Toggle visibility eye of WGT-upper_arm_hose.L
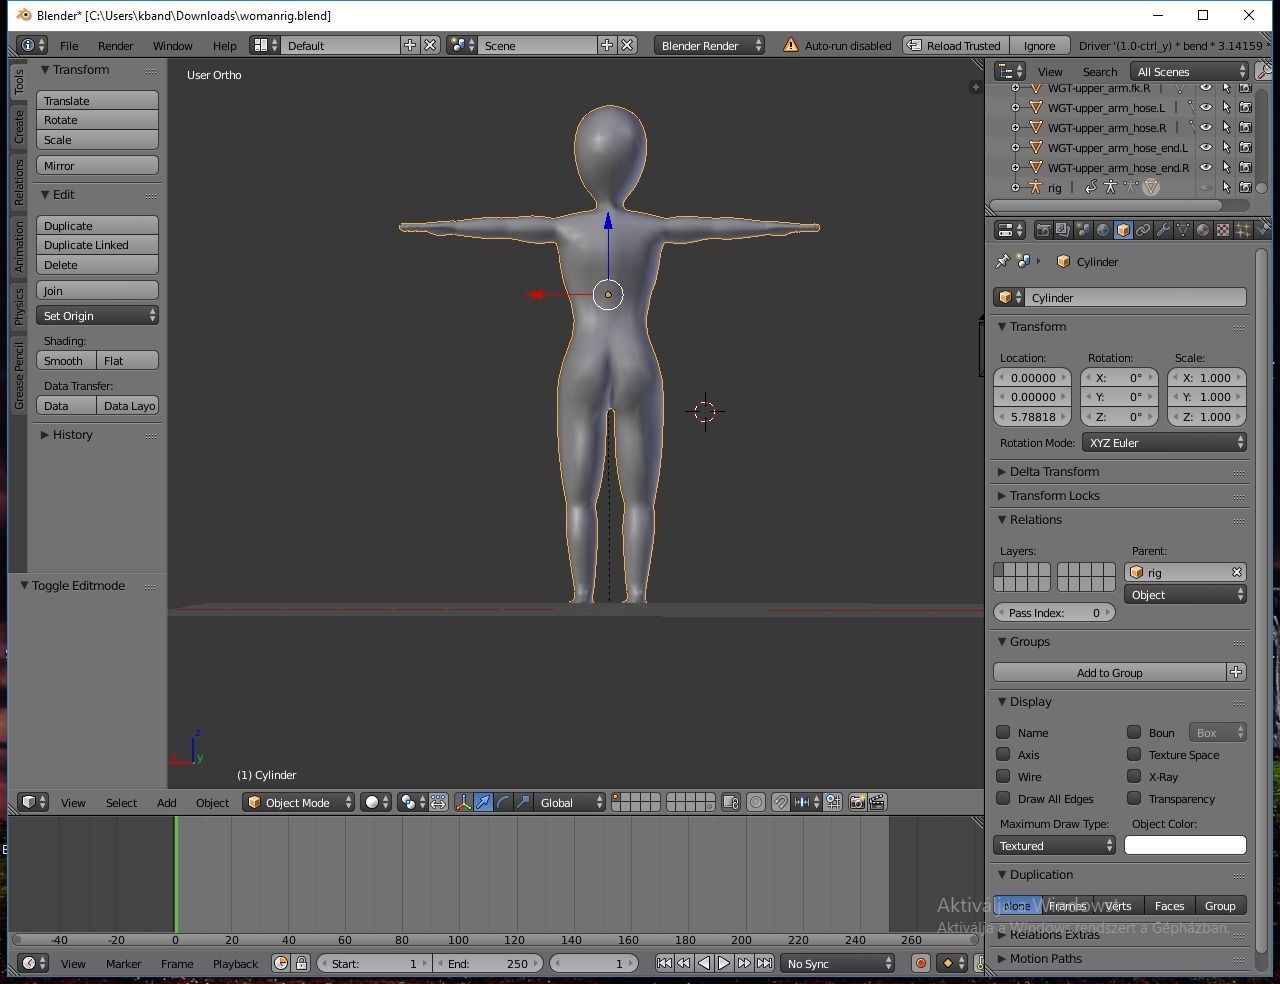The image size is (1280, 984). pos(1206,107)
